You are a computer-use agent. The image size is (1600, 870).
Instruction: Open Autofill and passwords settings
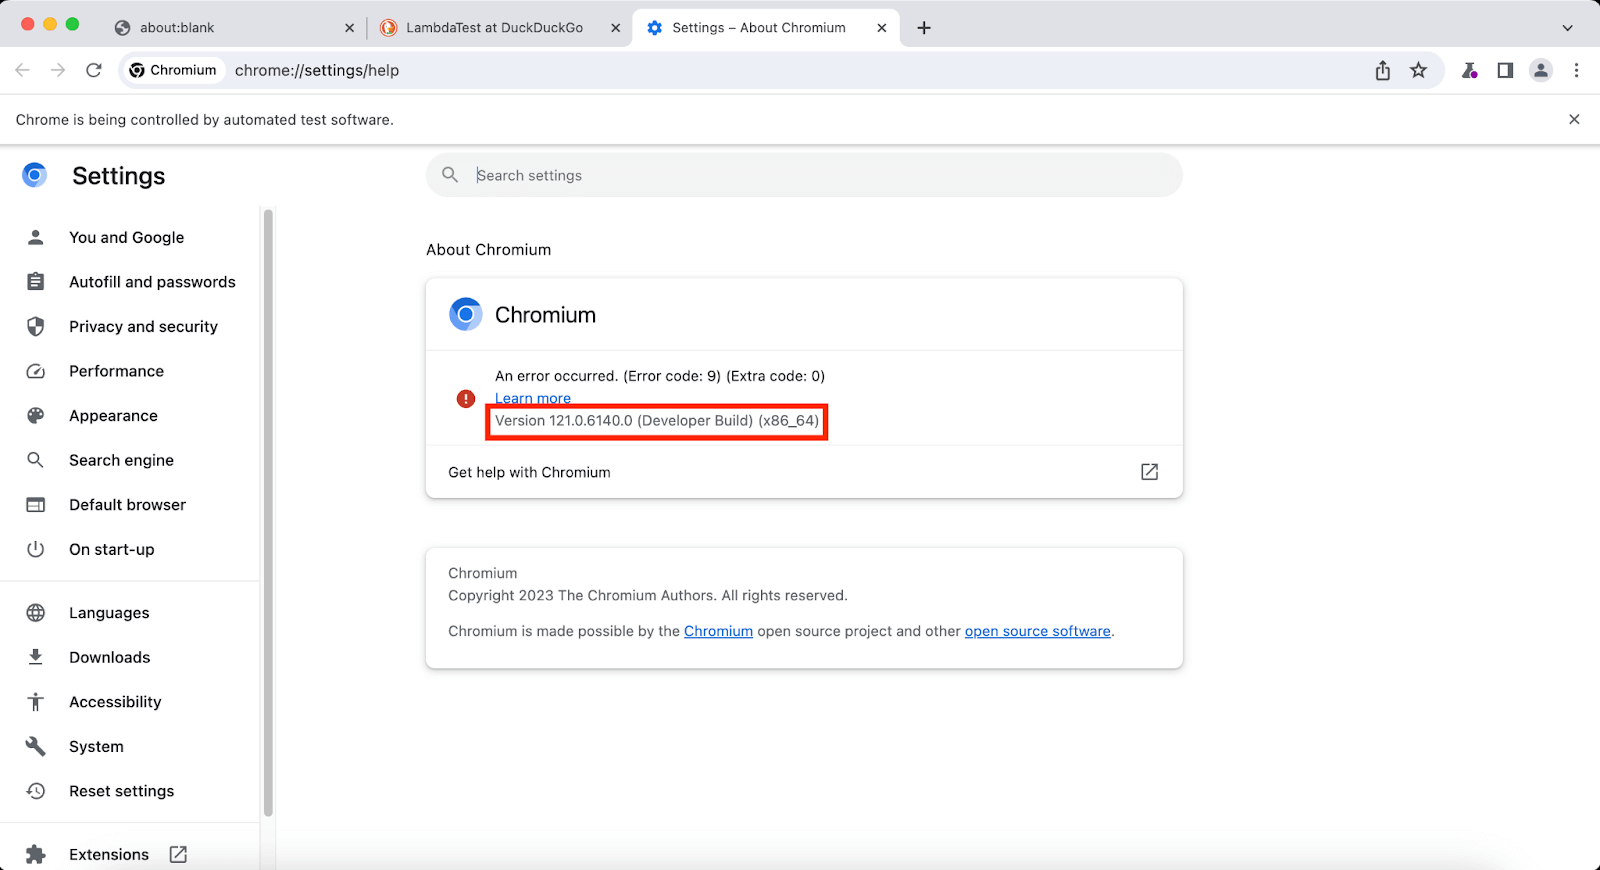point(130,282)
